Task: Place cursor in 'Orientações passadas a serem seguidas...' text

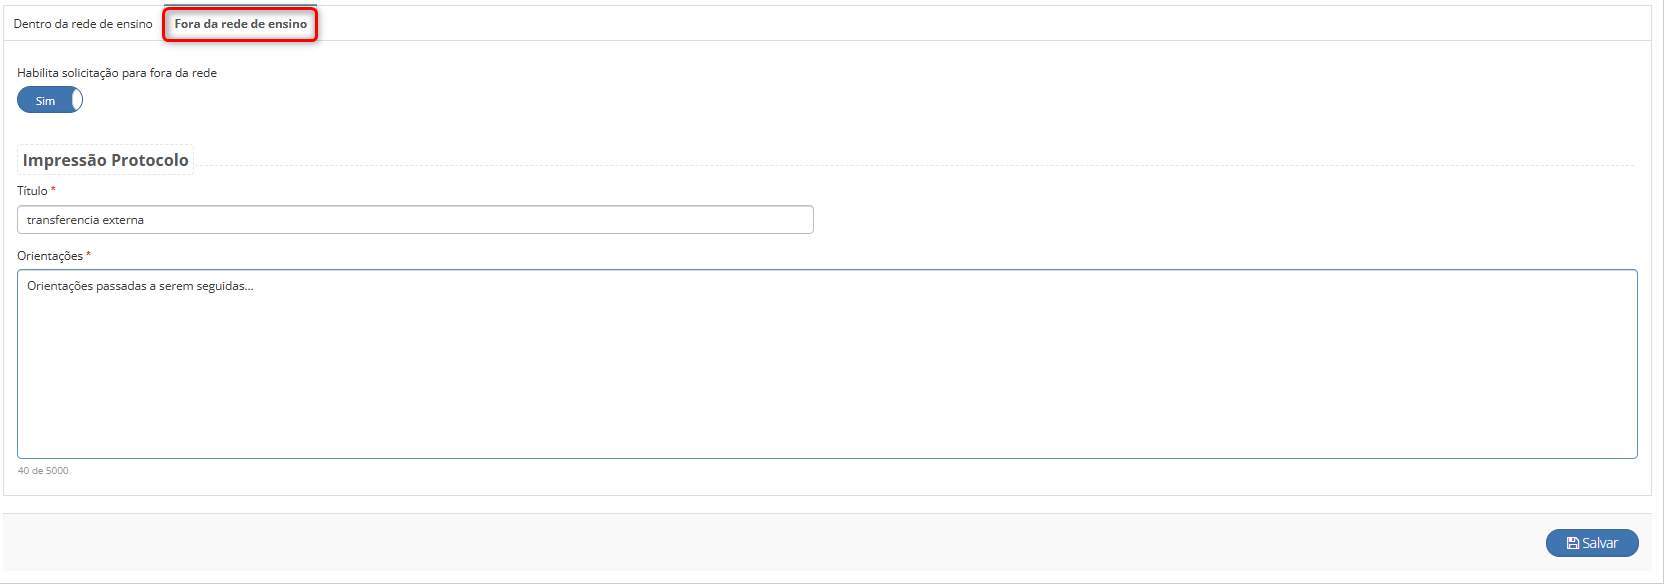Action: point(140,286)
